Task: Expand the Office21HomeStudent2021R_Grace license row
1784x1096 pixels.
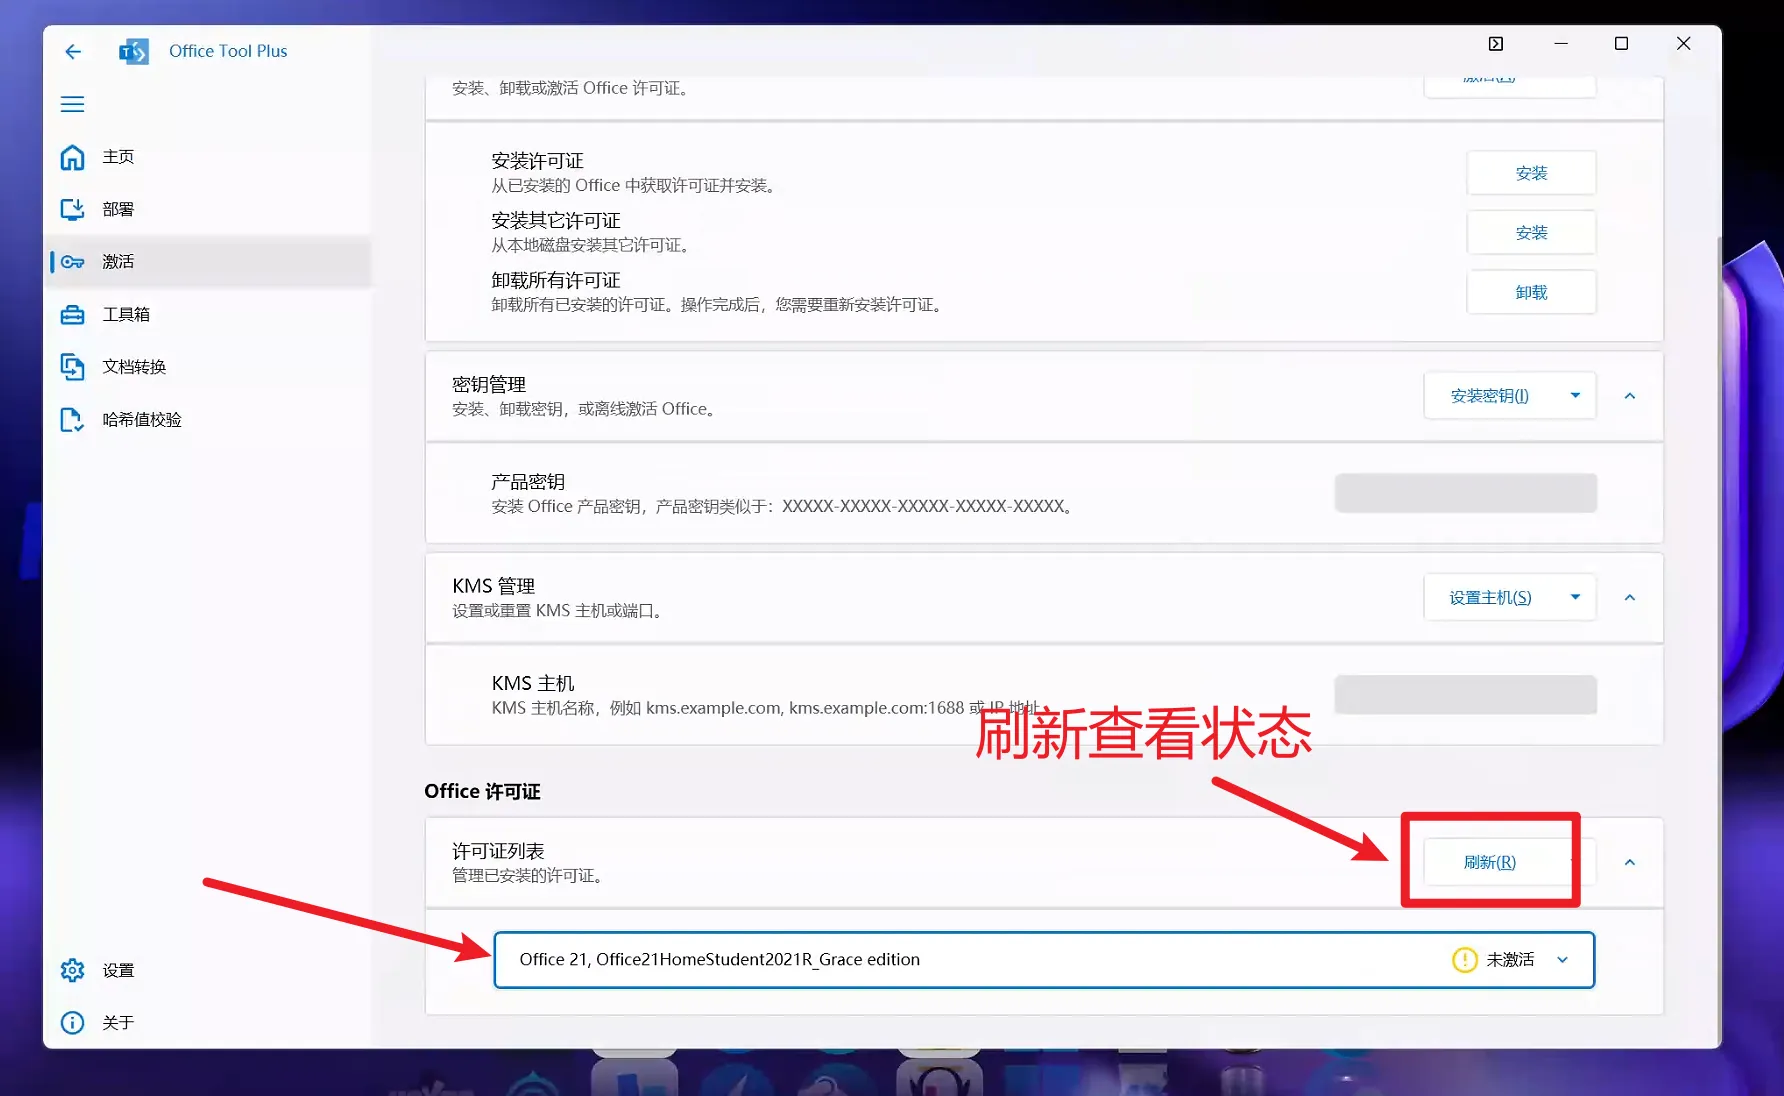Action: tap(1562, 960)
